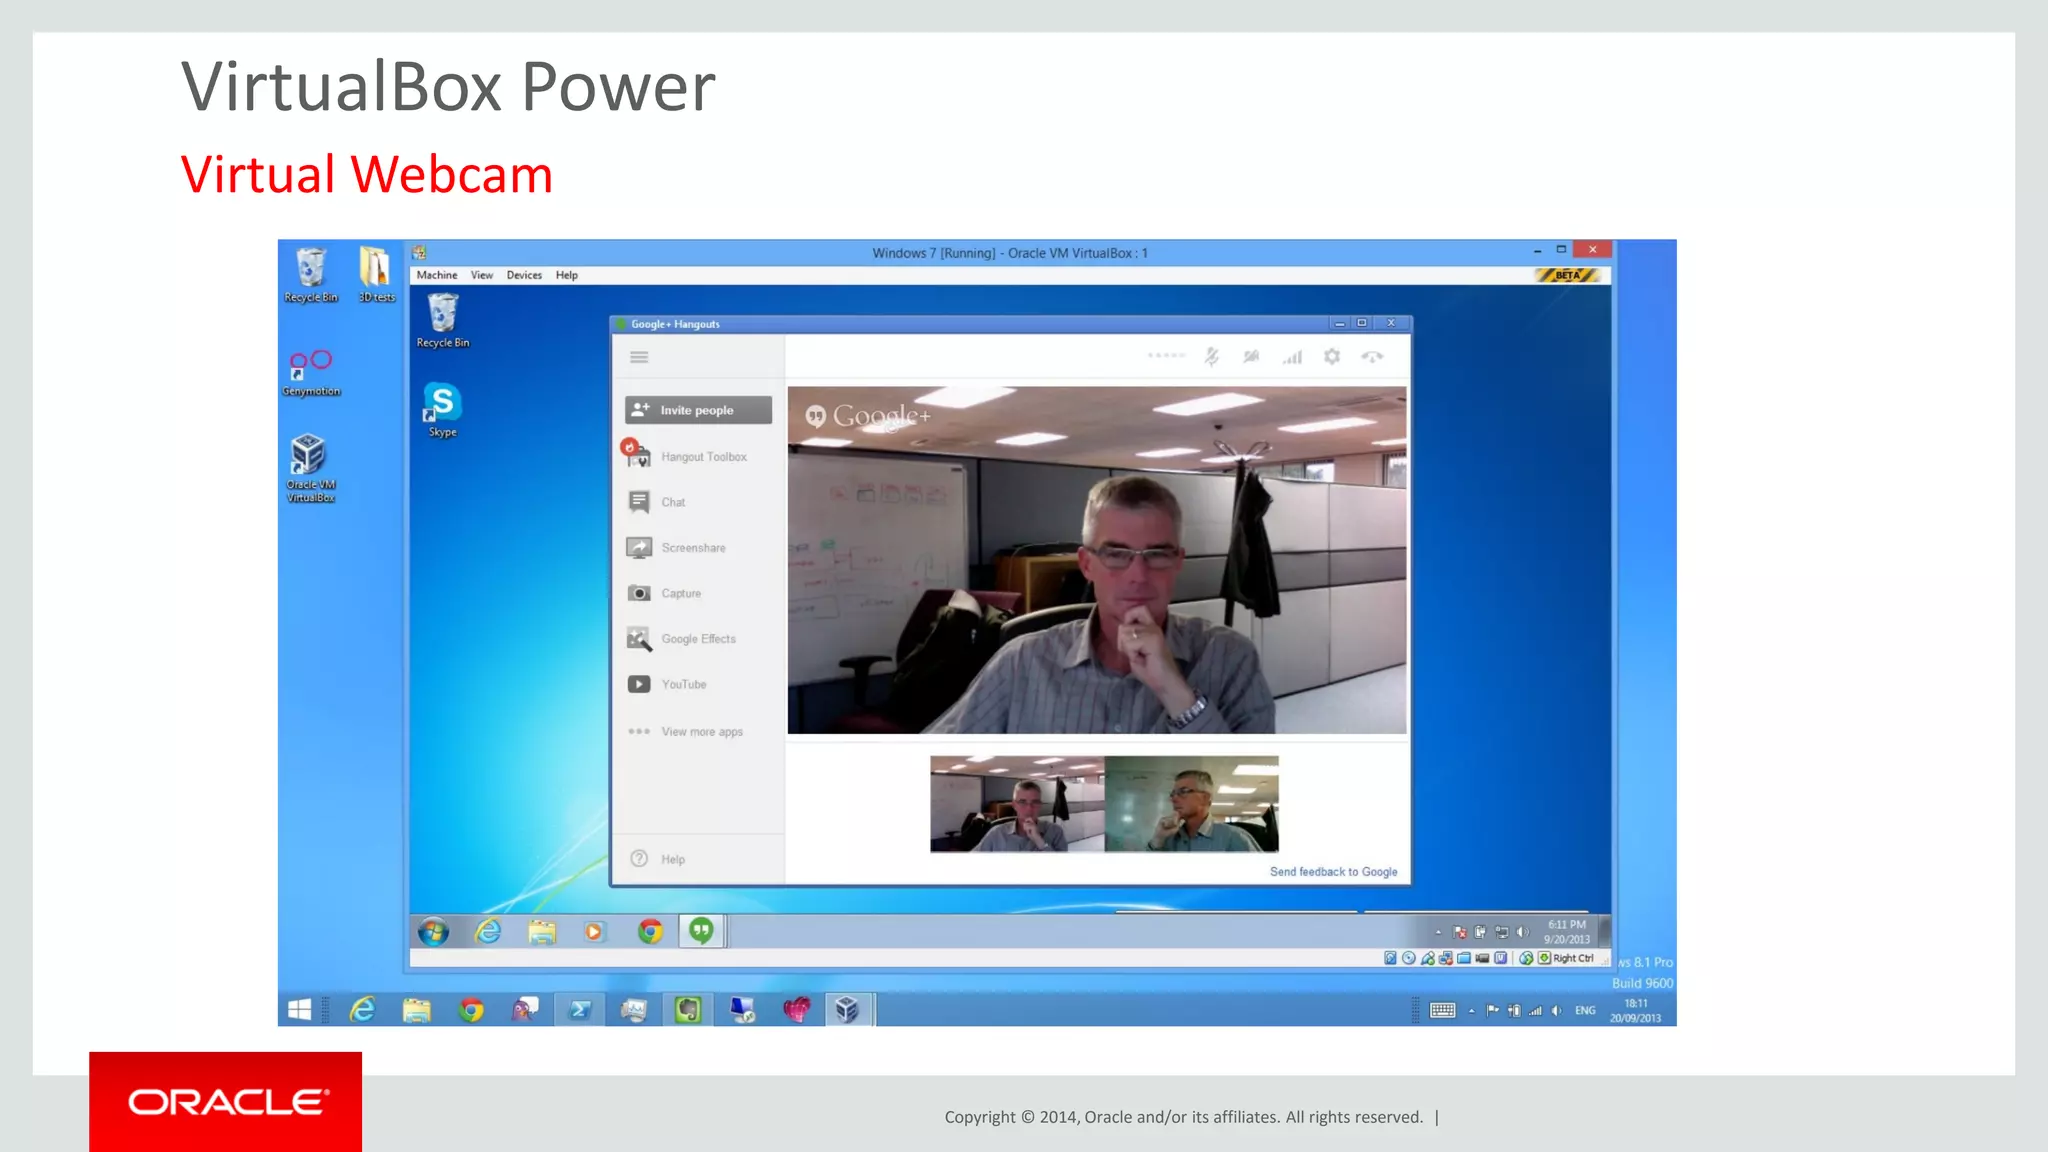The image size is (2048, 1152).
Task: Toggle the guest volume speaker icon
Action: tap(1523, 932)
